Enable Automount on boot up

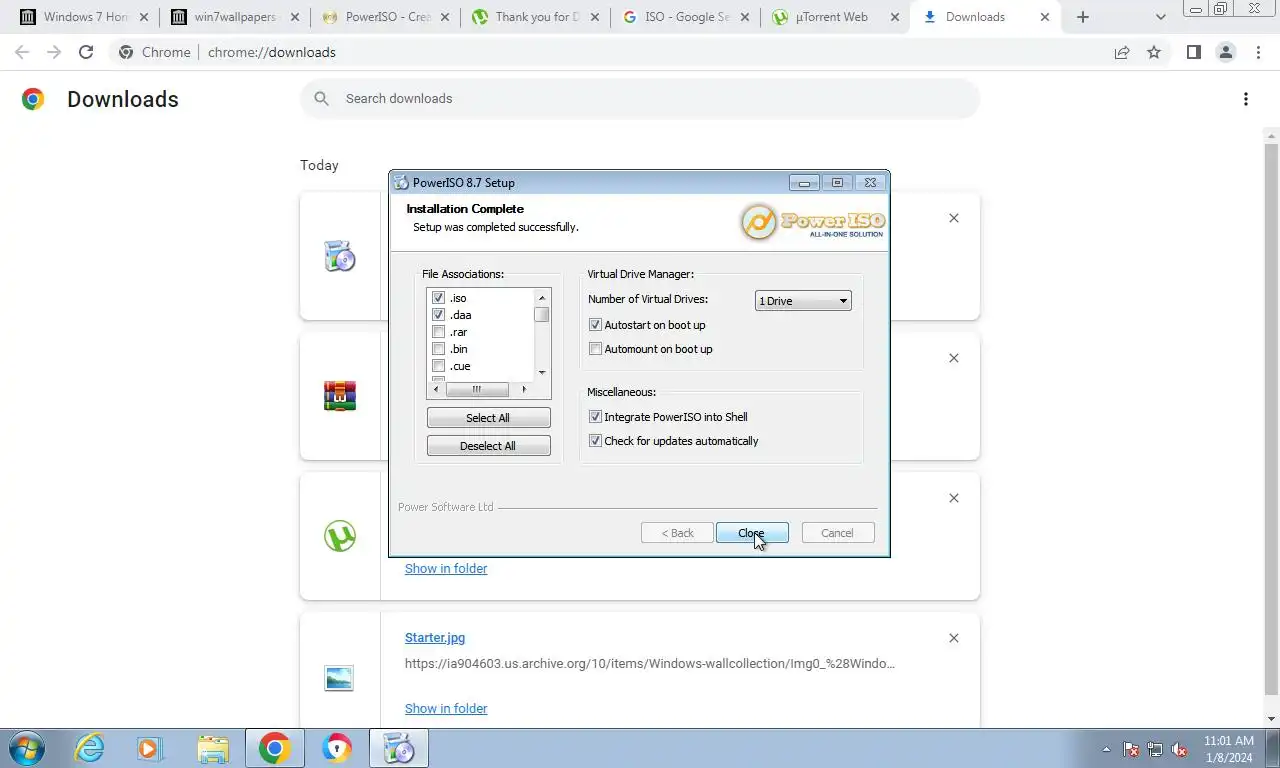596,349
